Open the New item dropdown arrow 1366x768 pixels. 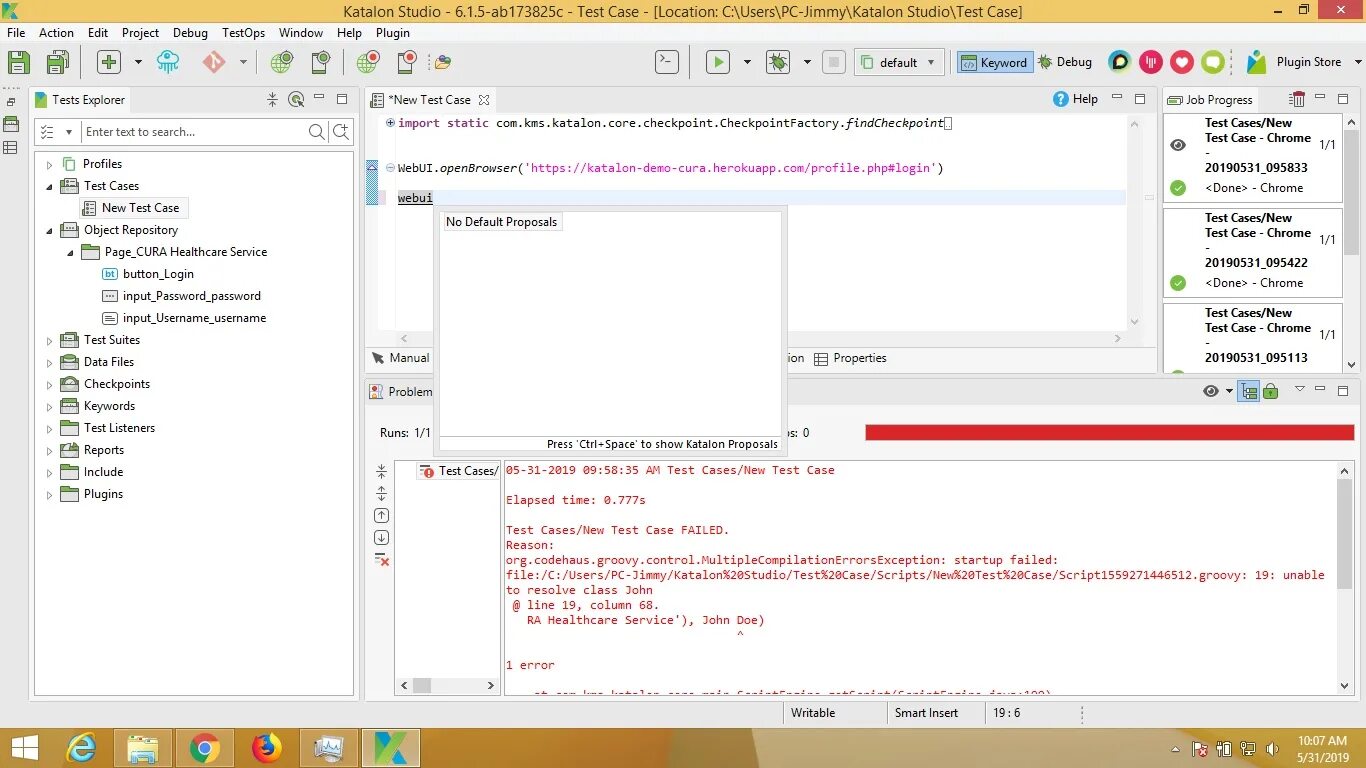(x=138, y=62)
